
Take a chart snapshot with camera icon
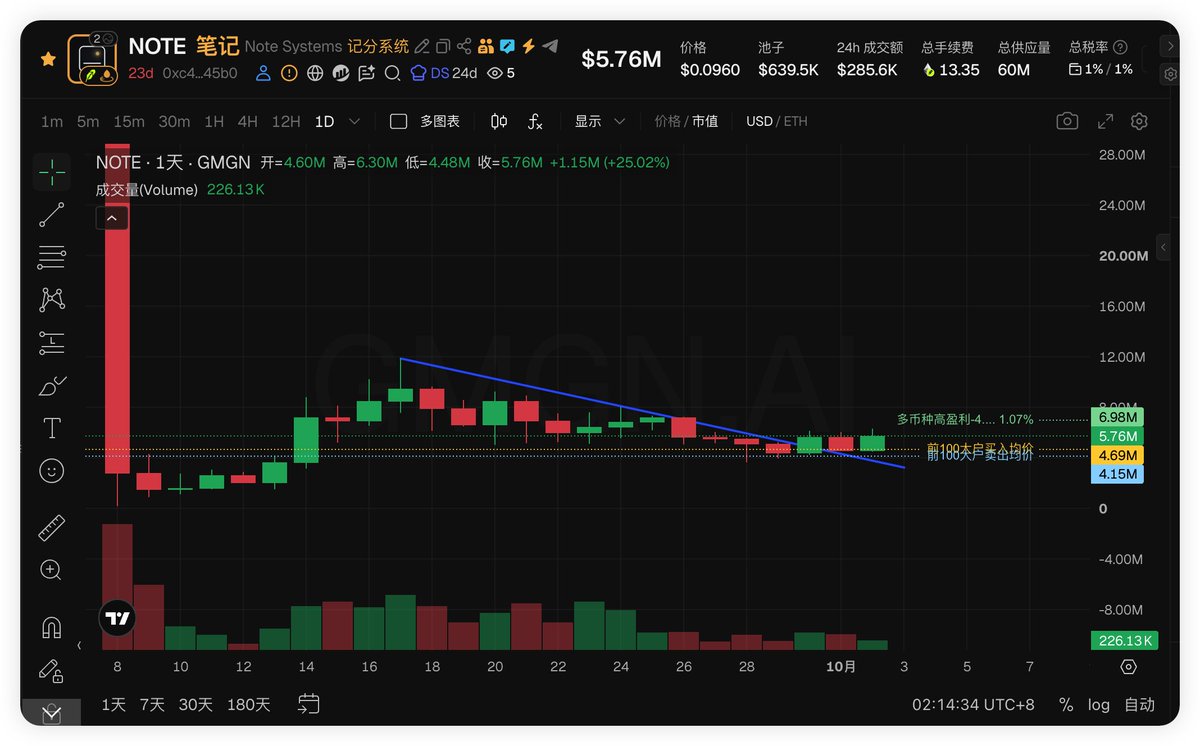1067,121
